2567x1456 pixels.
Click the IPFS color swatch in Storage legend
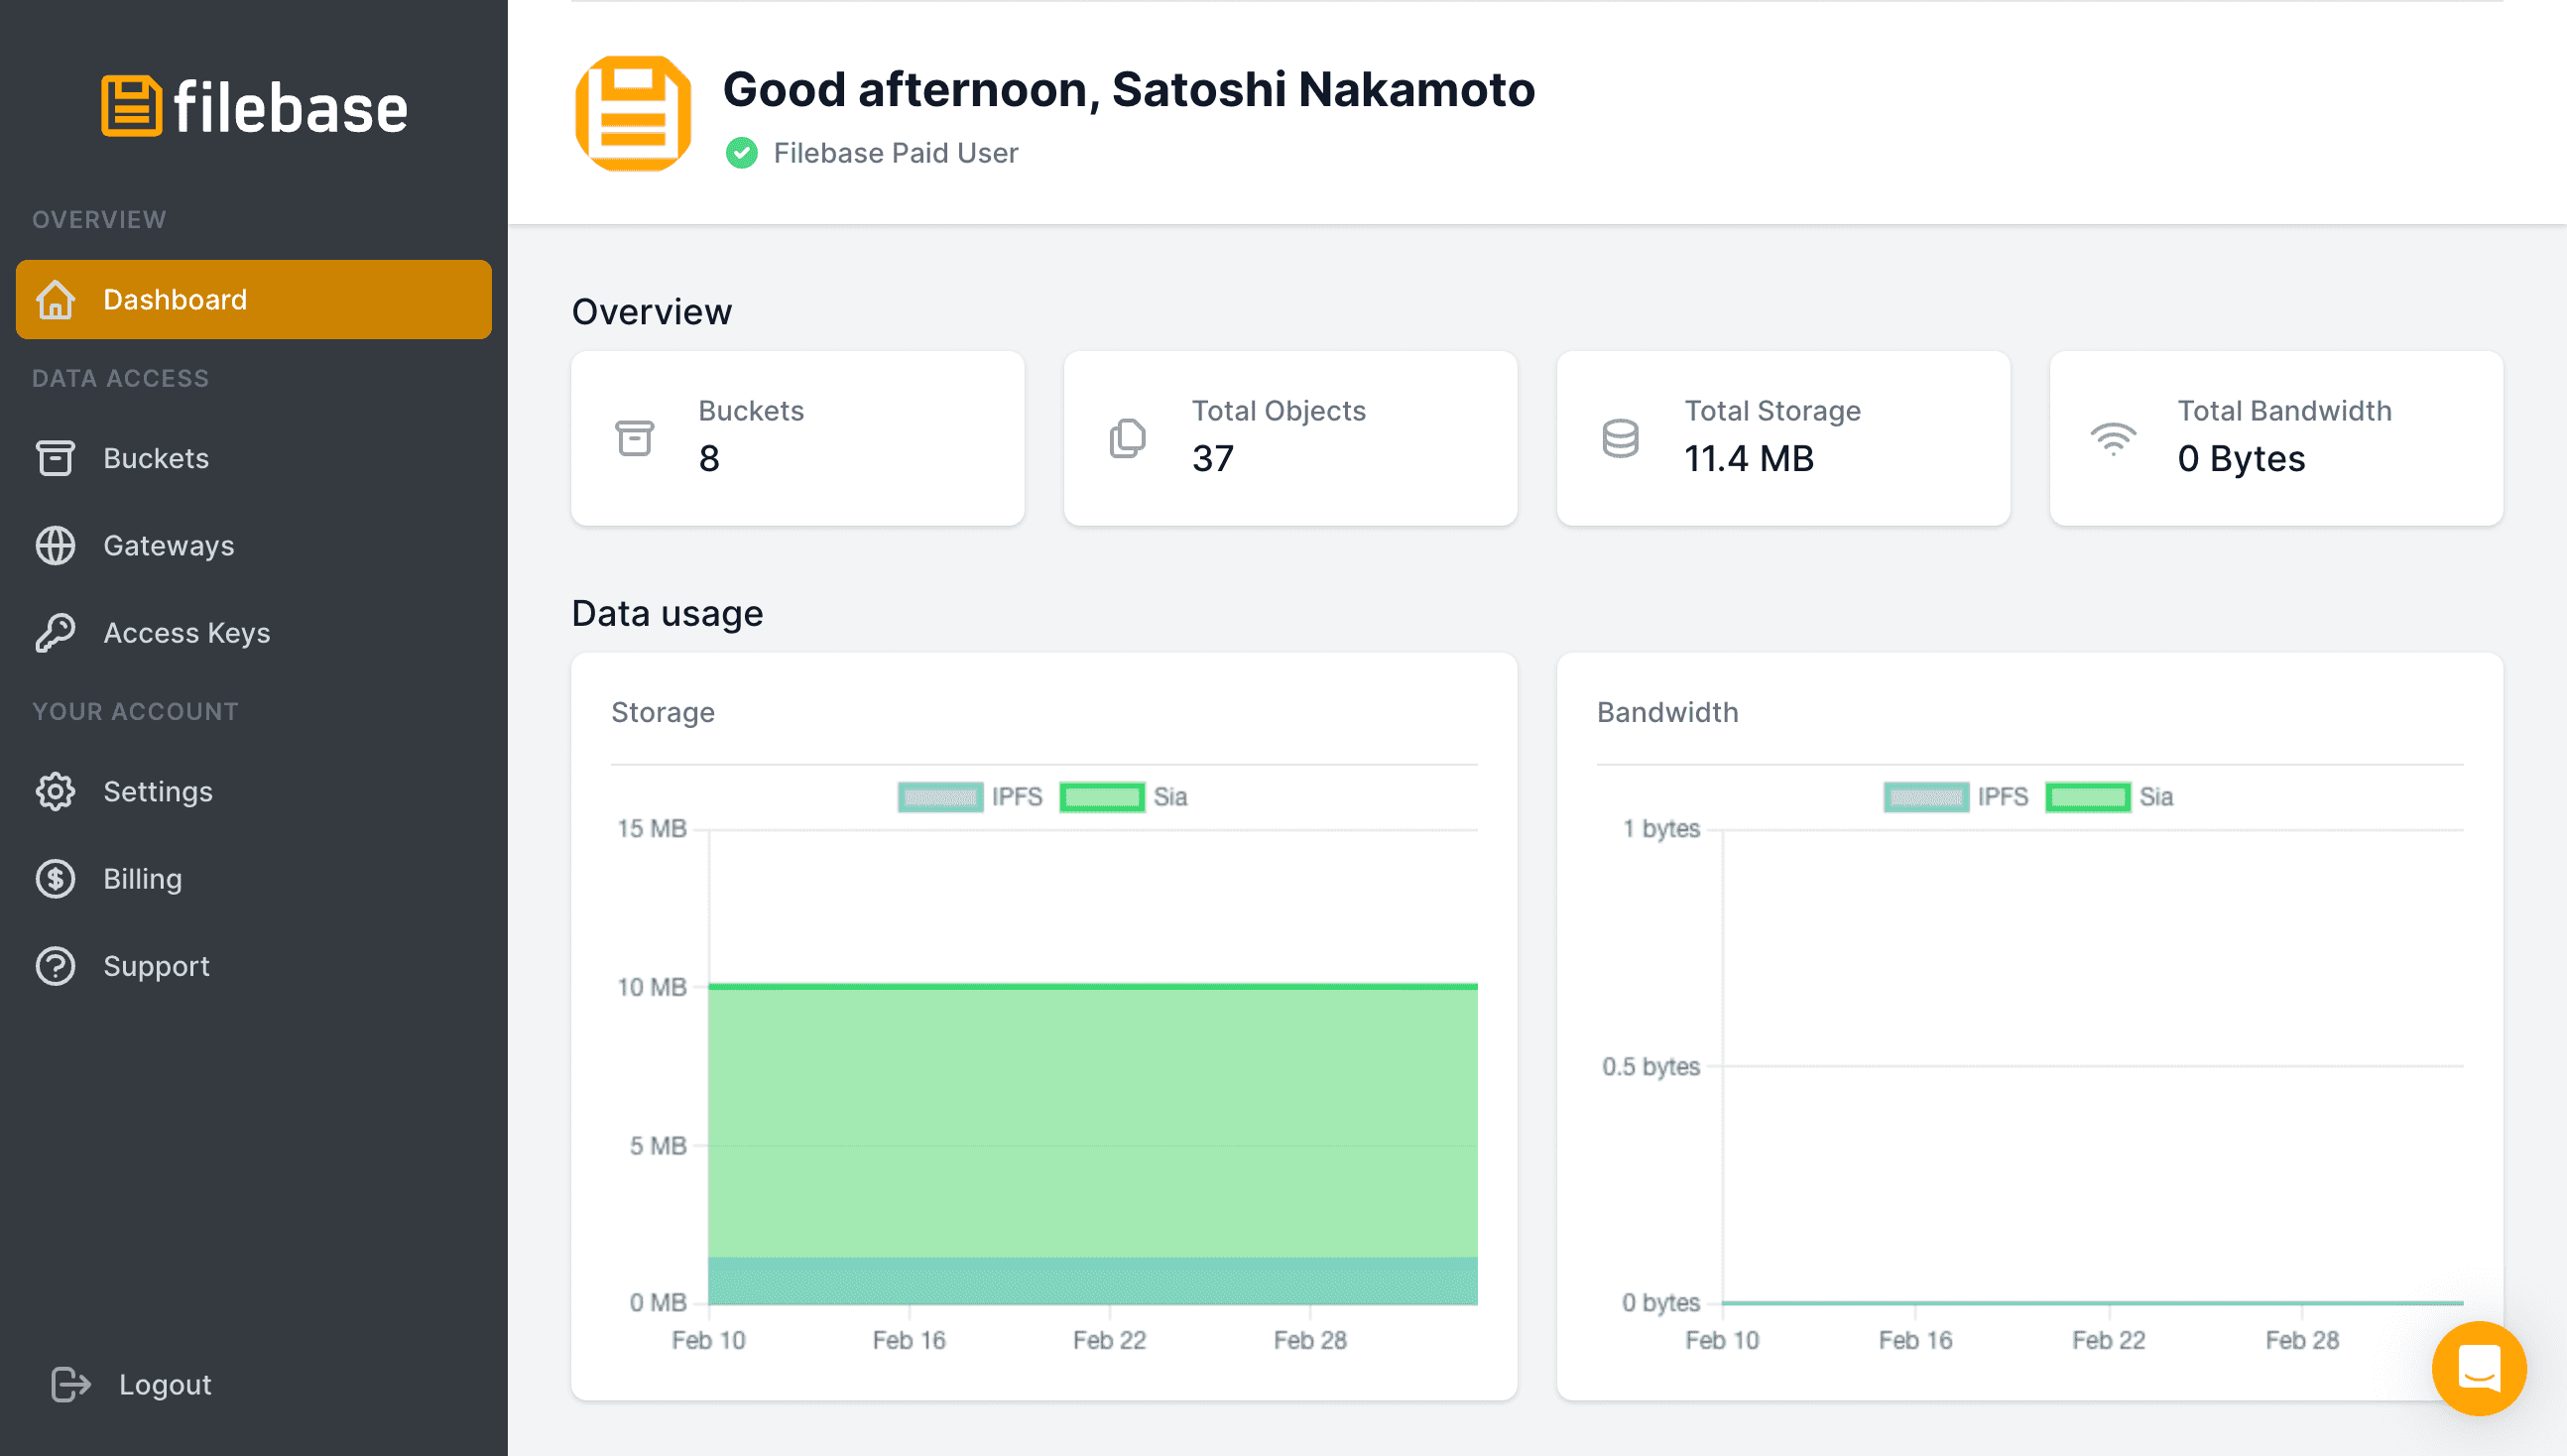tap(940, 797)
